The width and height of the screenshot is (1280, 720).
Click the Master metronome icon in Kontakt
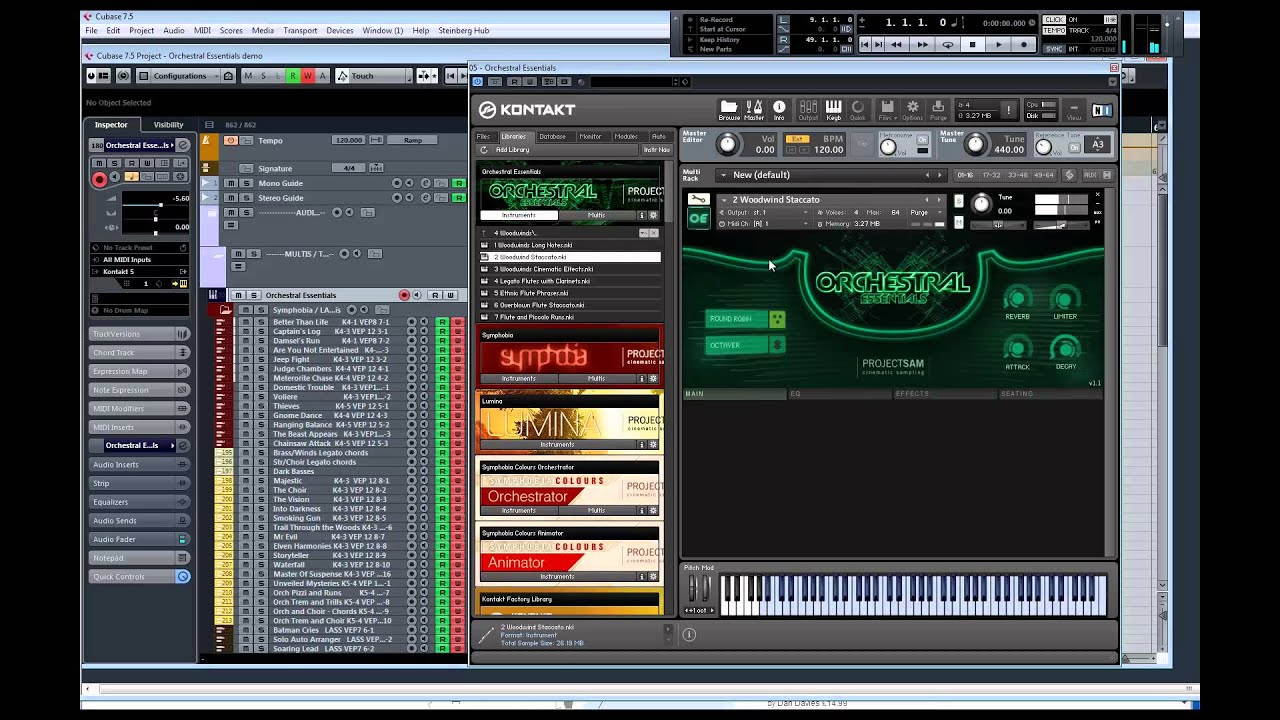coord(754,109)
